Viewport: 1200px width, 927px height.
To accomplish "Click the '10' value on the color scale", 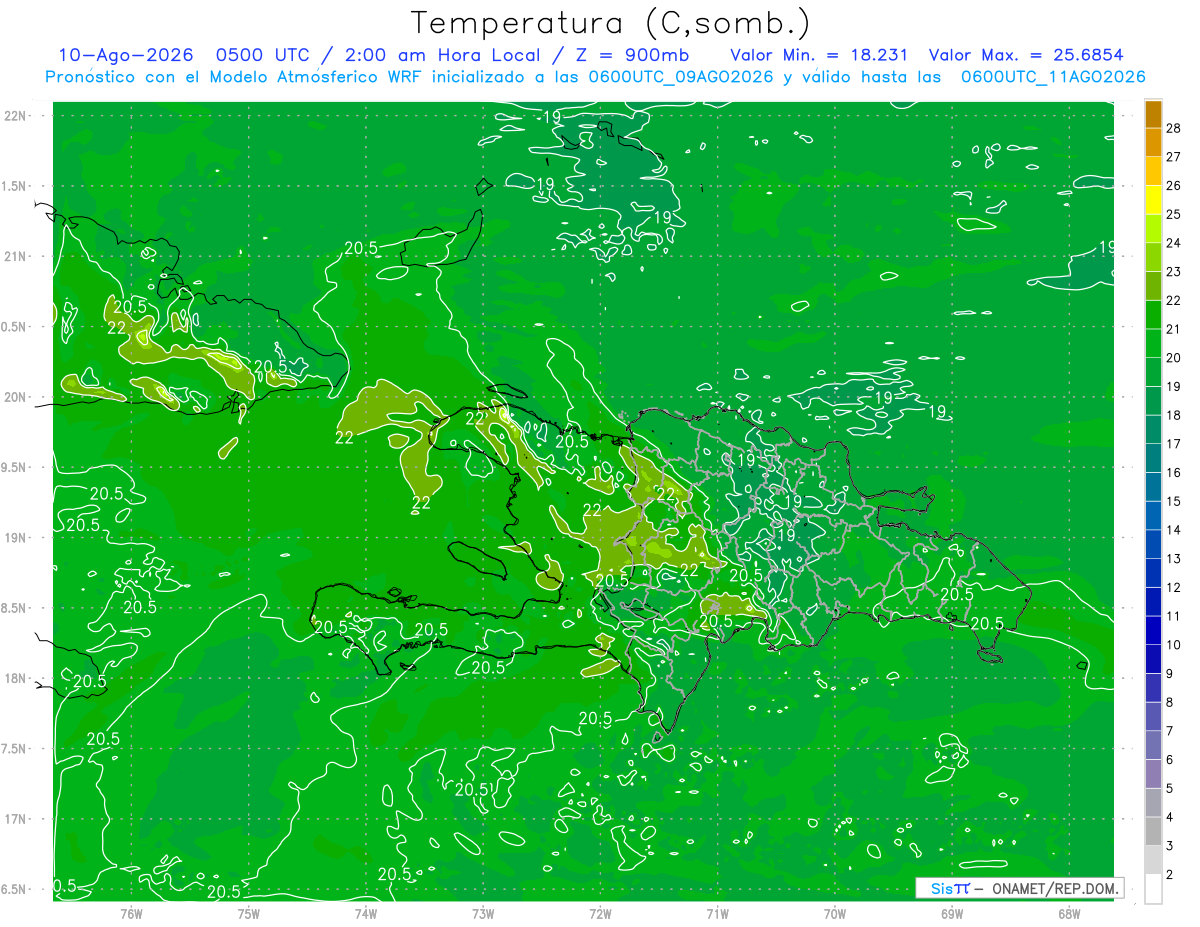I will click(x=1174, y=645).
